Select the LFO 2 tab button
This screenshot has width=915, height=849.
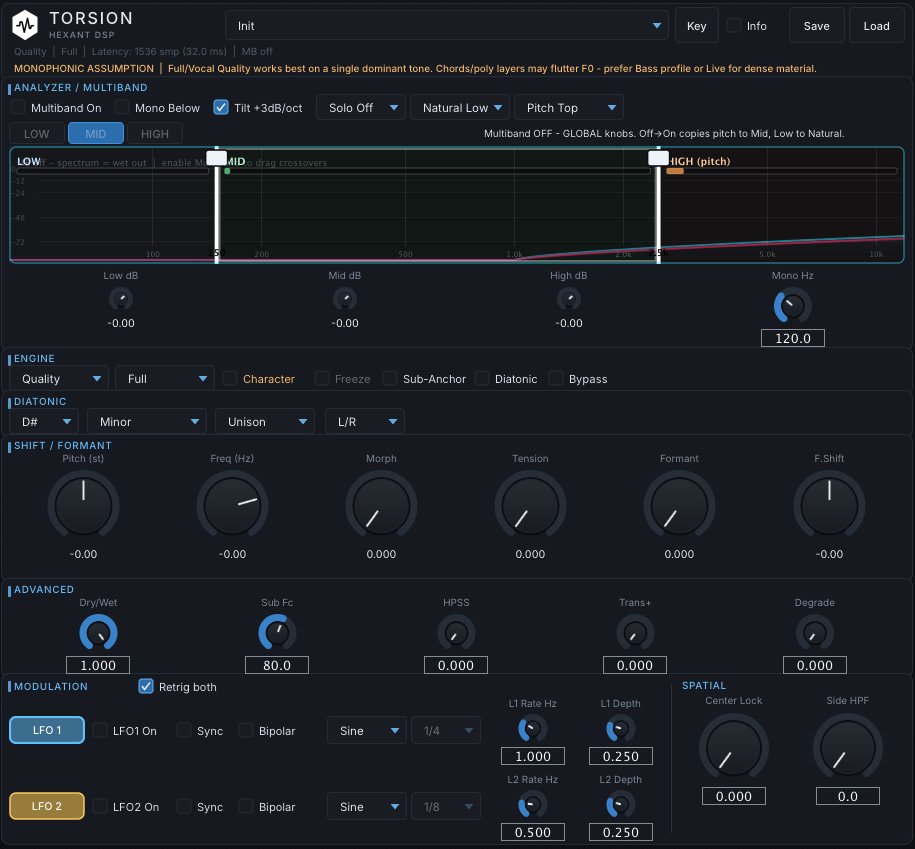tap(47, 806)
